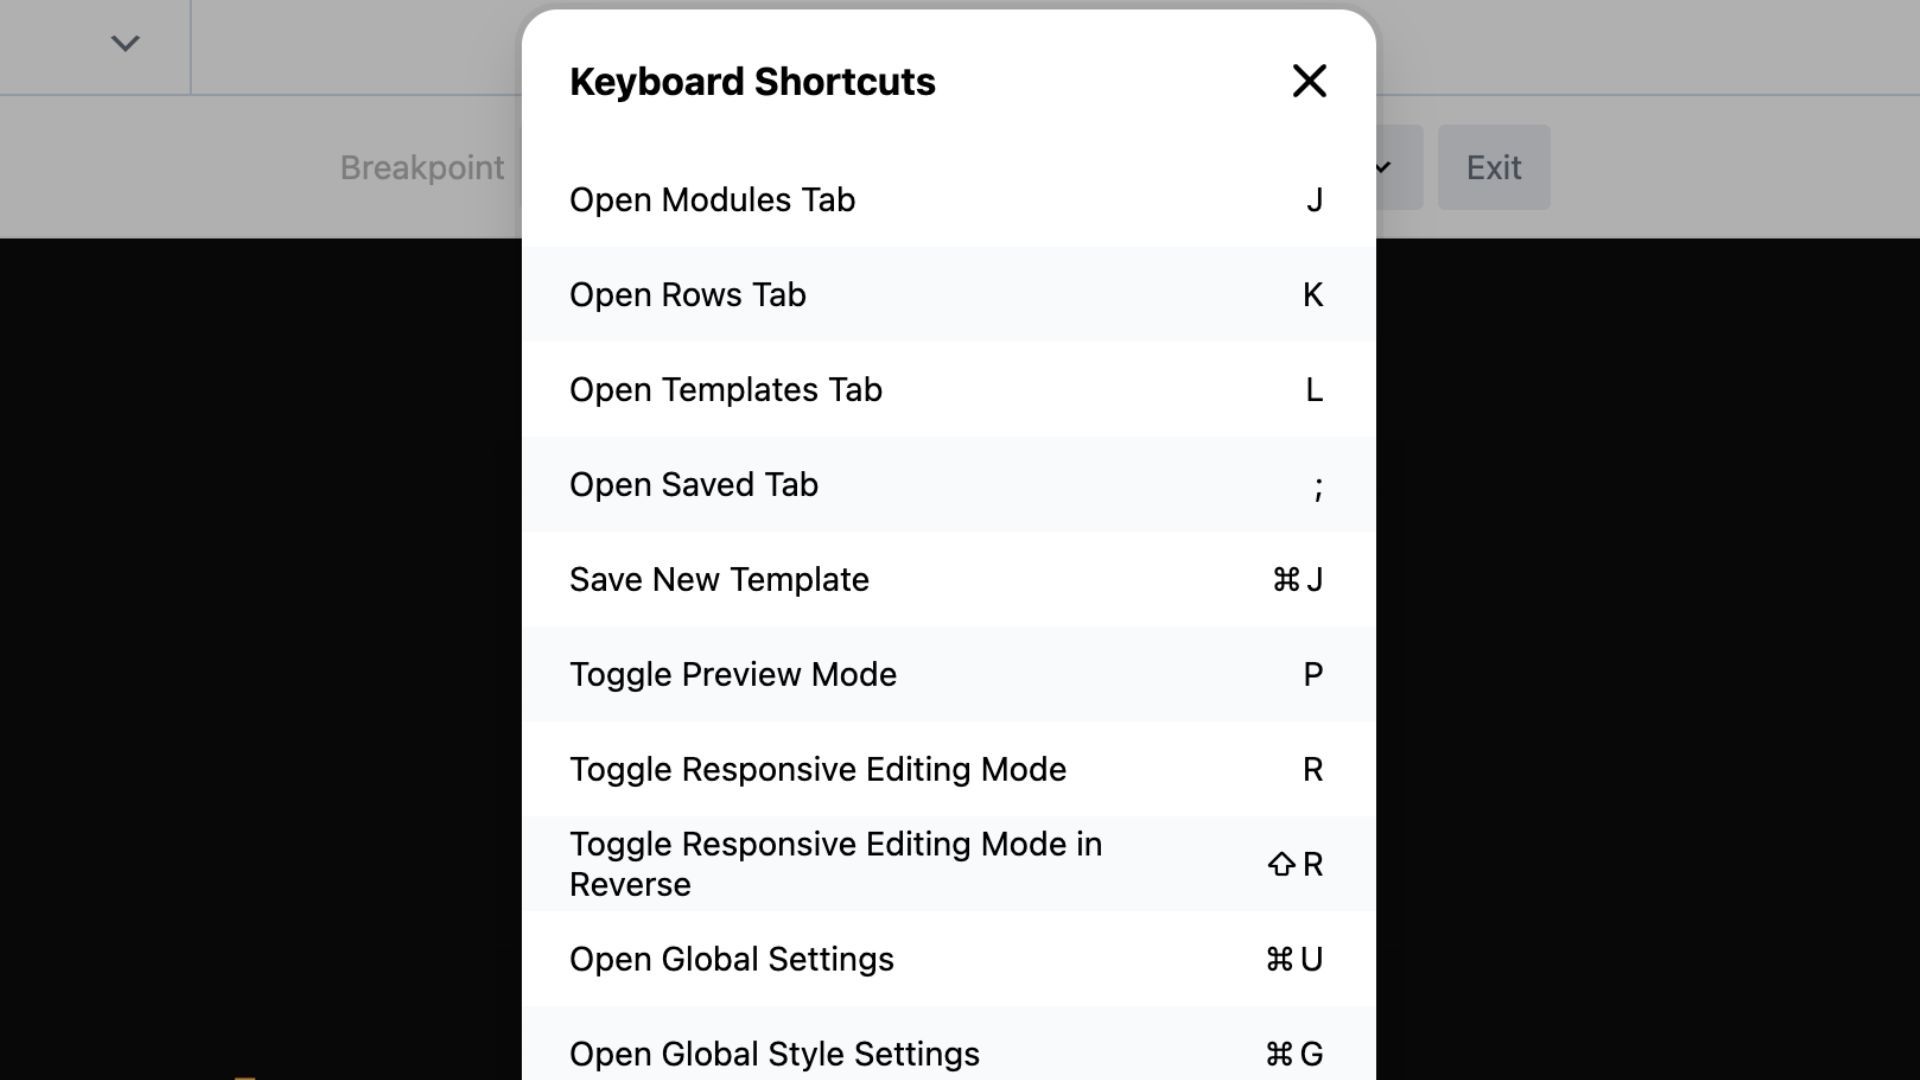This screenshot has width=1920, height=1080.
Task: Select the Open Modules Tab row
Action: click(x=712, y=200)
